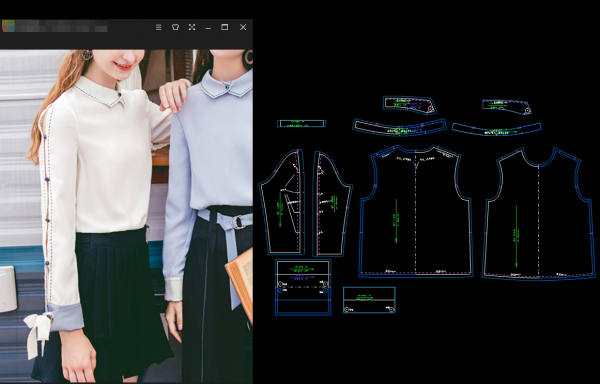Select the bodice pattern piece with deep round neckline
The height and width of the screenshot is (384, 600).
[539, 214]
